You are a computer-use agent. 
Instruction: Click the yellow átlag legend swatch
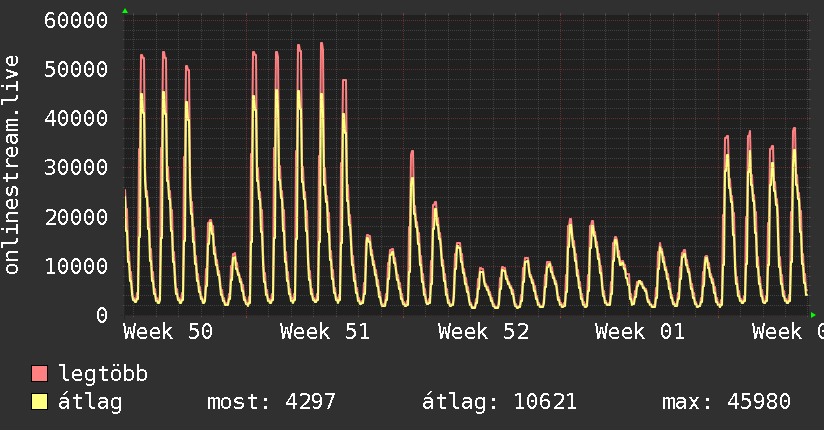39,402
